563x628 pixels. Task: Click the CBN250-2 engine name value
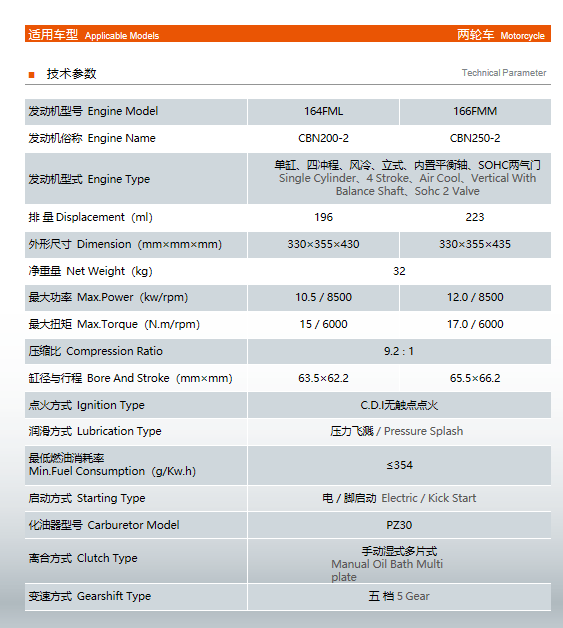click(475, 138)
